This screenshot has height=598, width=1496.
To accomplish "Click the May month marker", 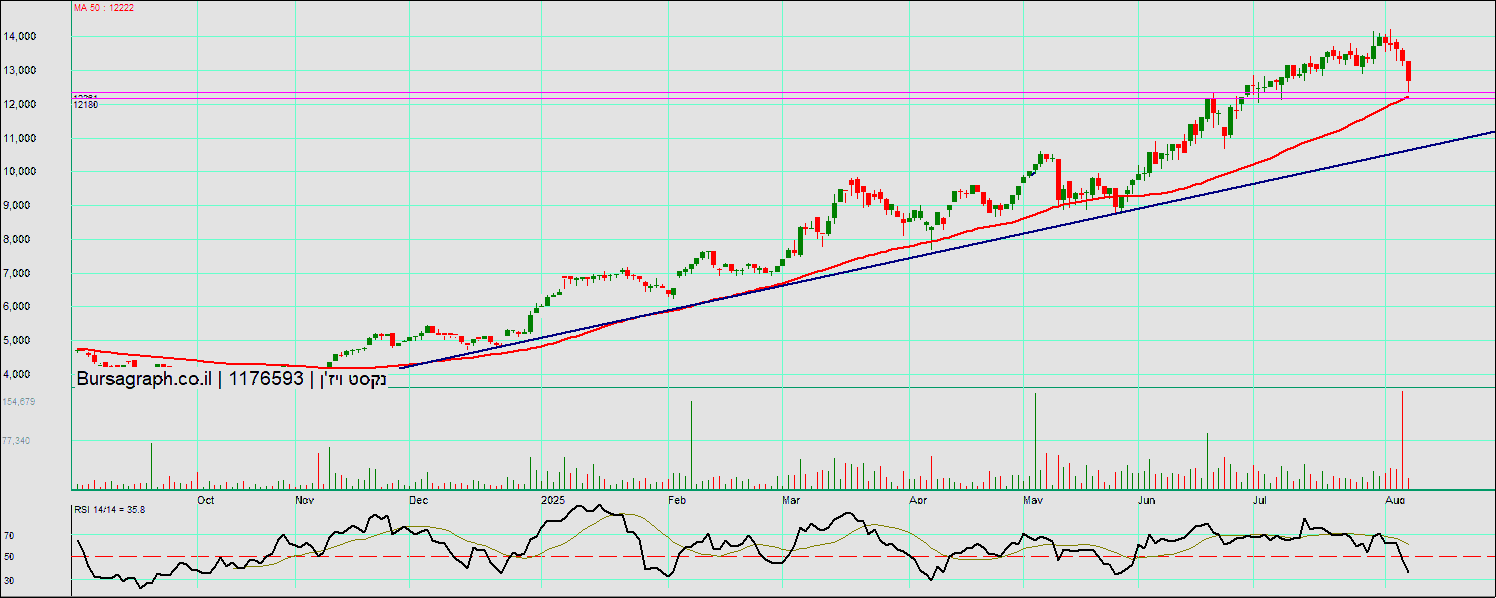I will pos(1034,499).
